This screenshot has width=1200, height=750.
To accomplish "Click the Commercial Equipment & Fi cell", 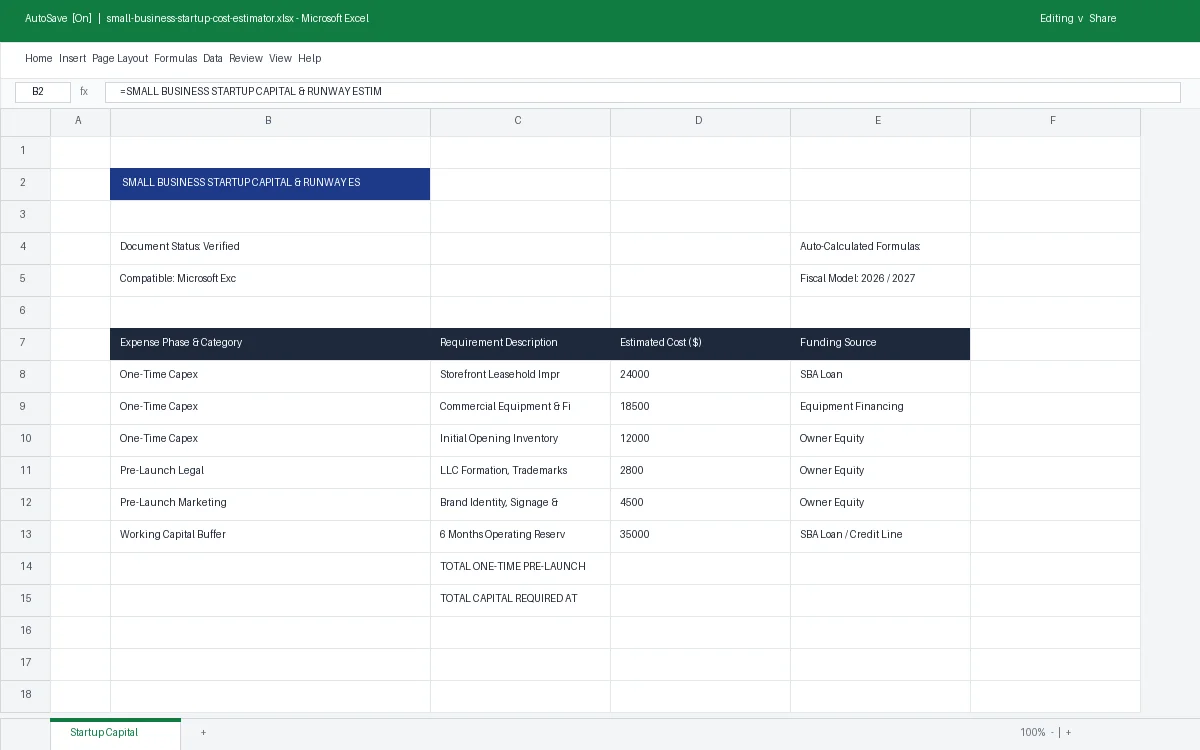I will tap(520, 408).
